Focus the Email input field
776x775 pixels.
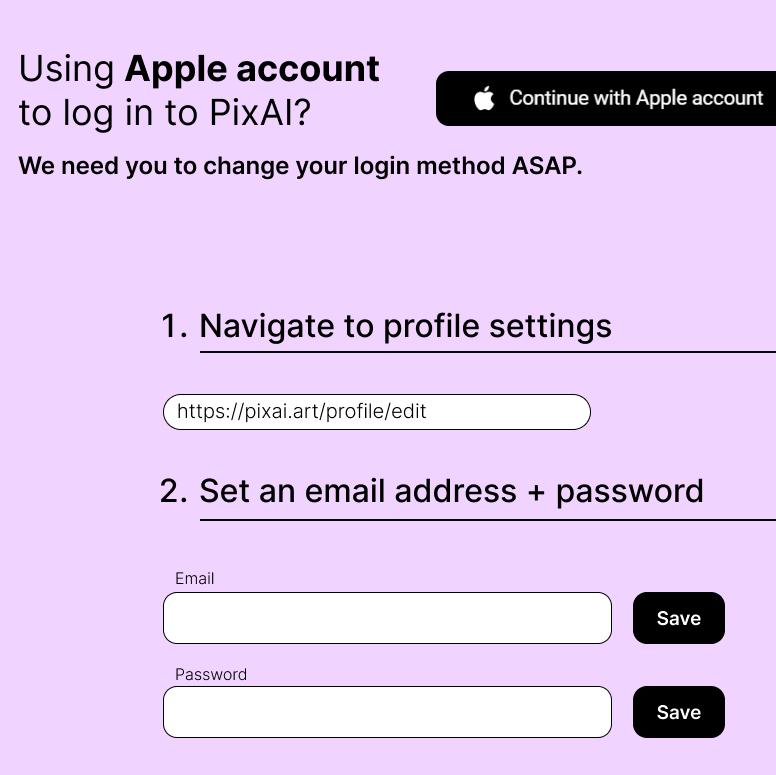click(x=388, y=618)
